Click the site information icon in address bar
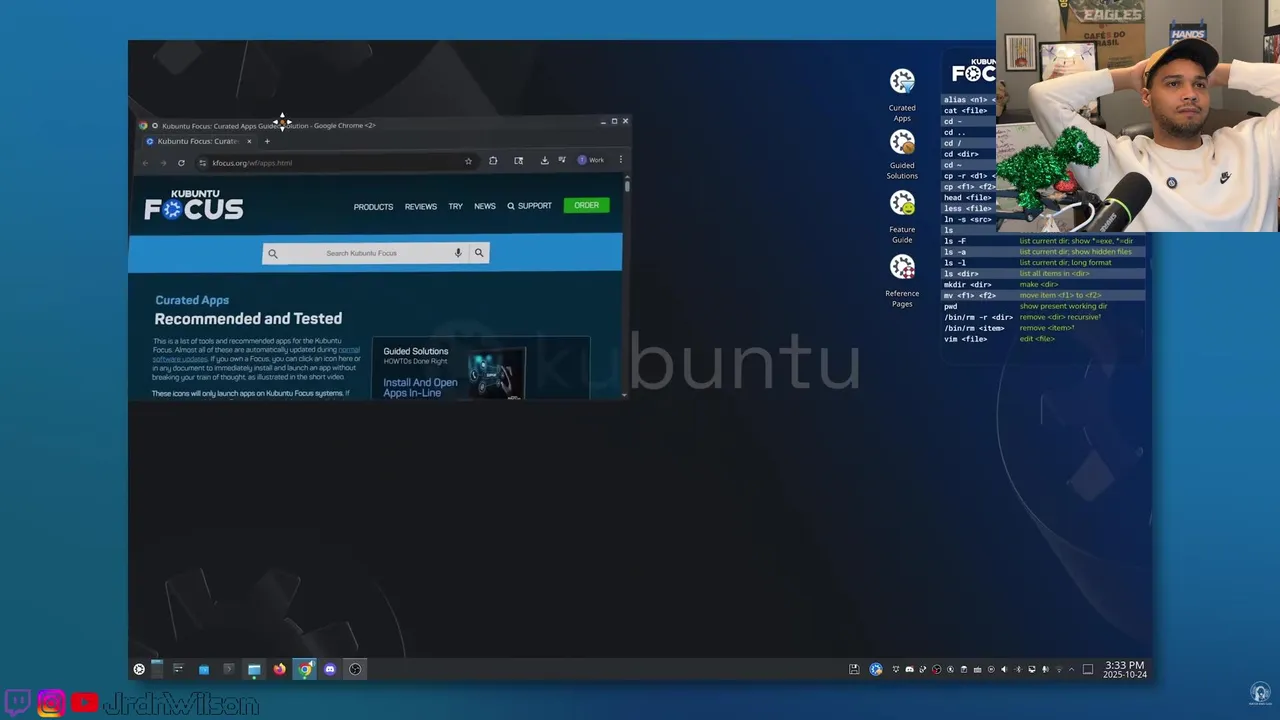 coord(202,162)
